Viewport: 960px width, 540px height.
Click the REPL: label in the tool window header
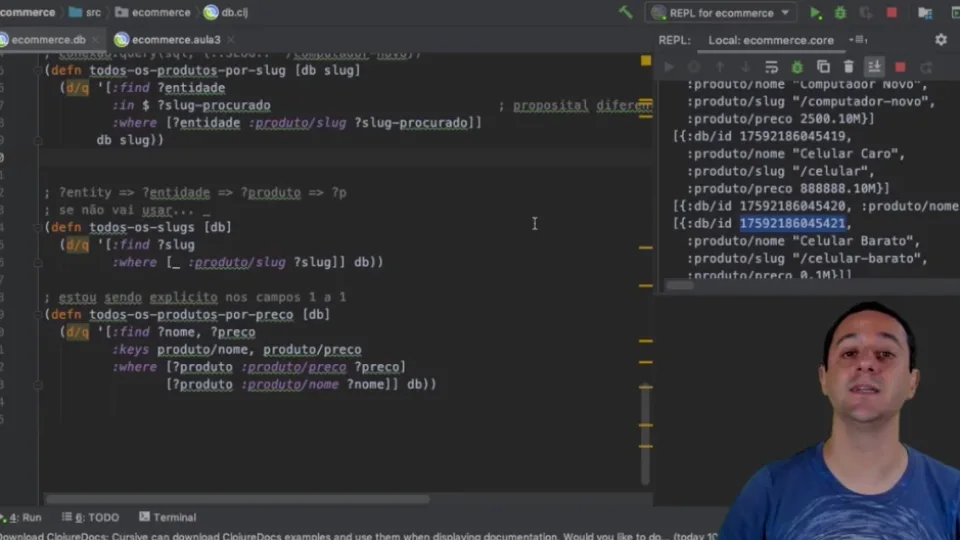coord(674,40)
